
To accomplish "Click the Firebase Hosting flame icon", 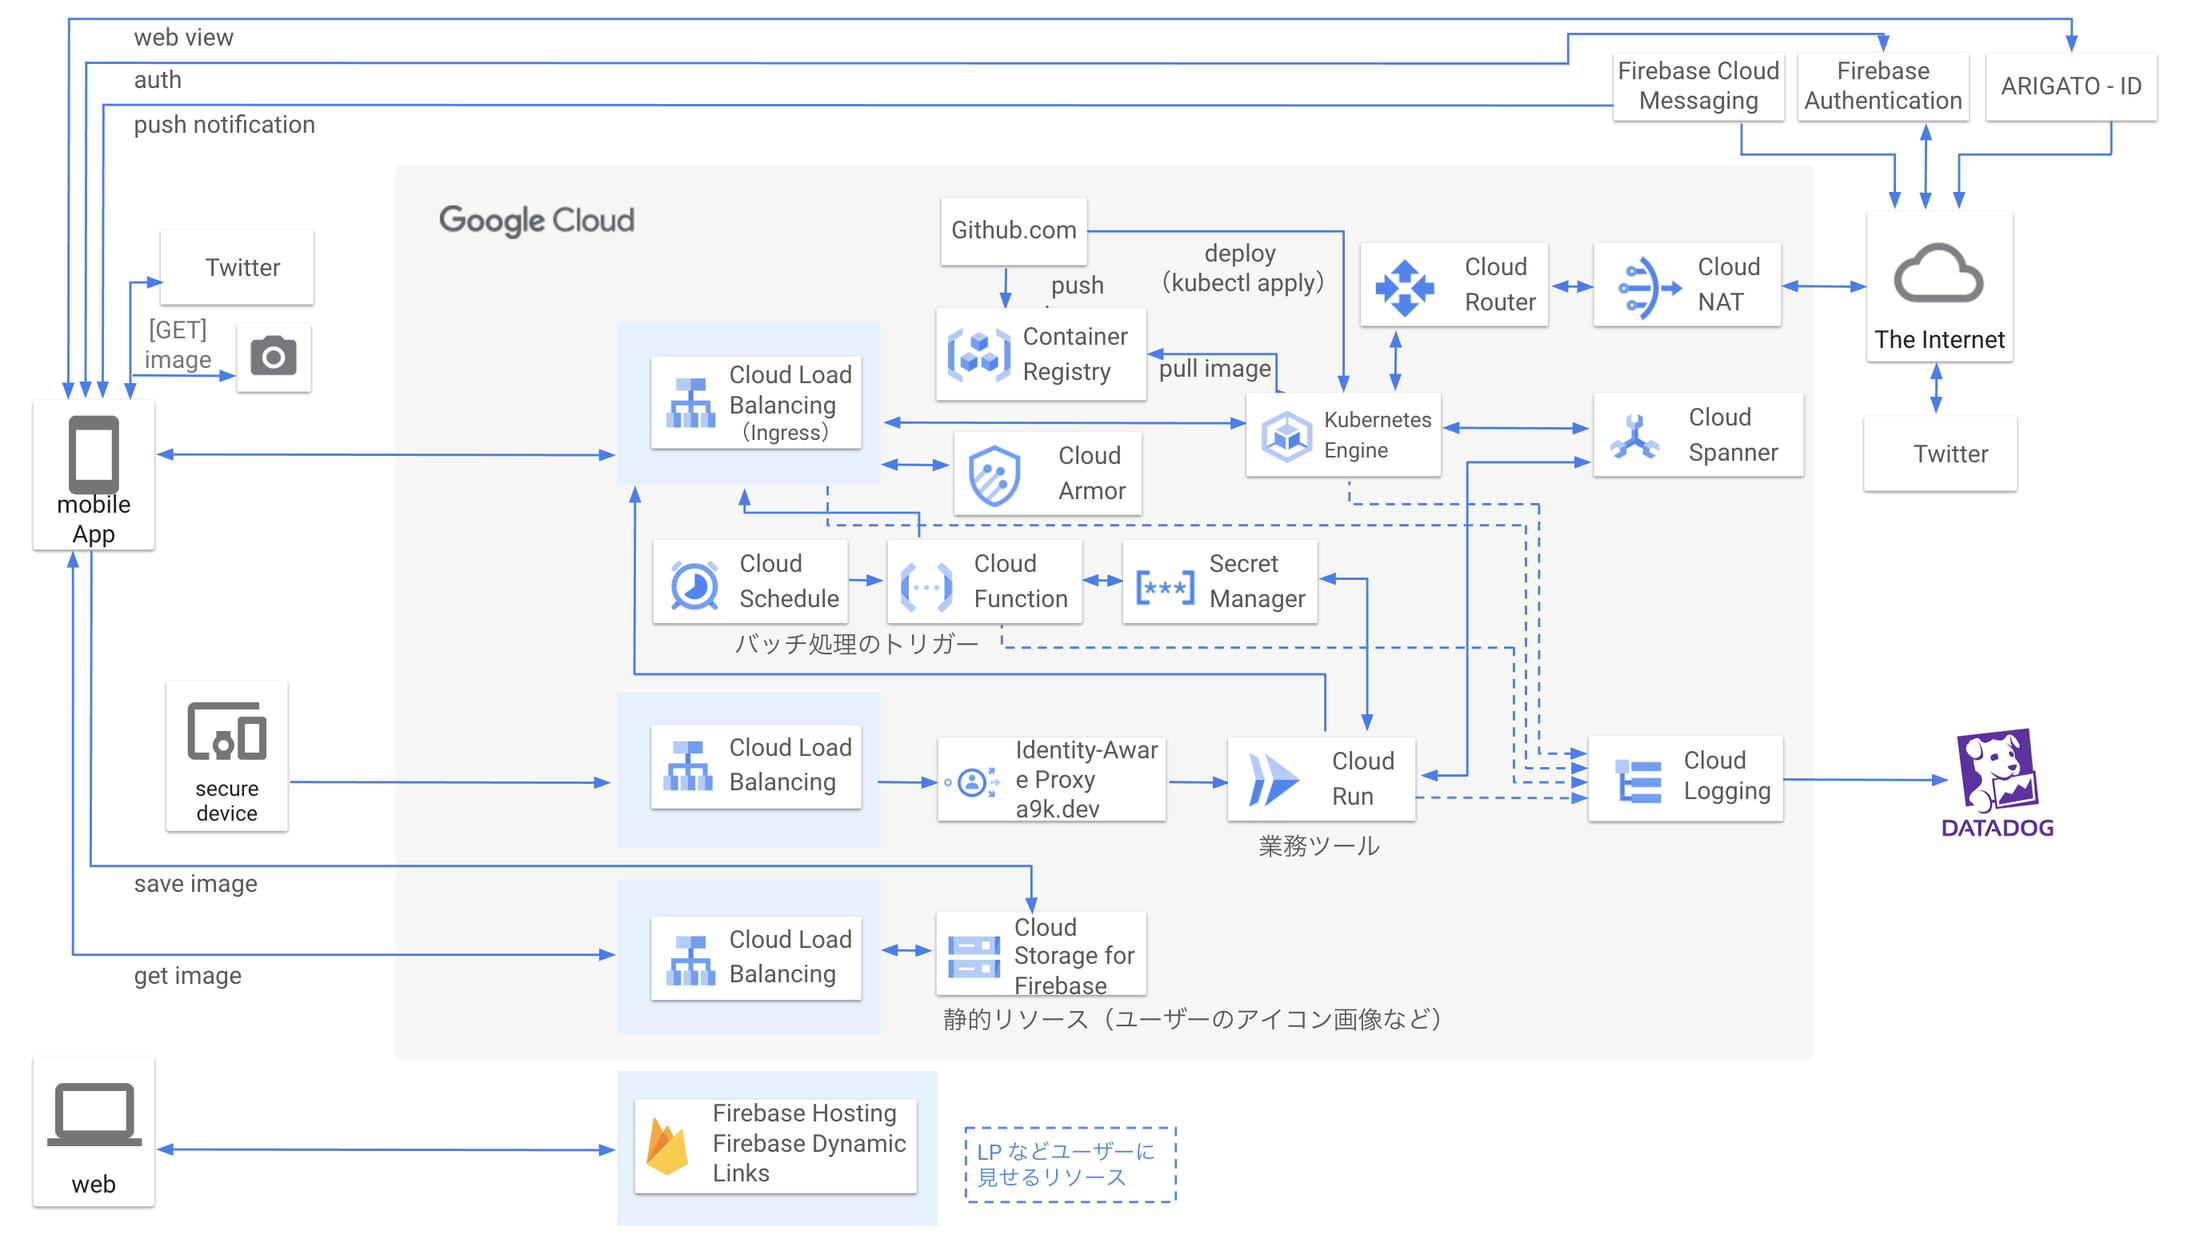I will tap(667, 1146).
